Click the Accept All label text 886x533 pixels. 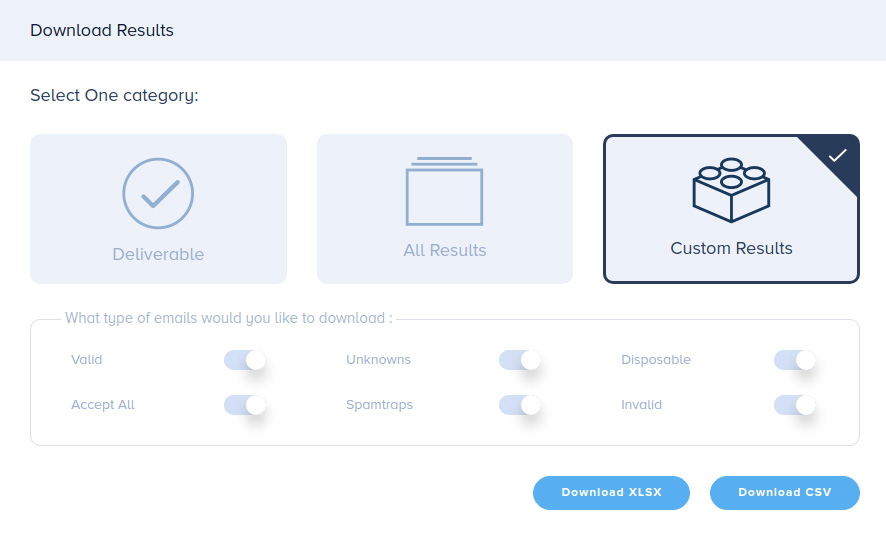click(x=103, y=405)
